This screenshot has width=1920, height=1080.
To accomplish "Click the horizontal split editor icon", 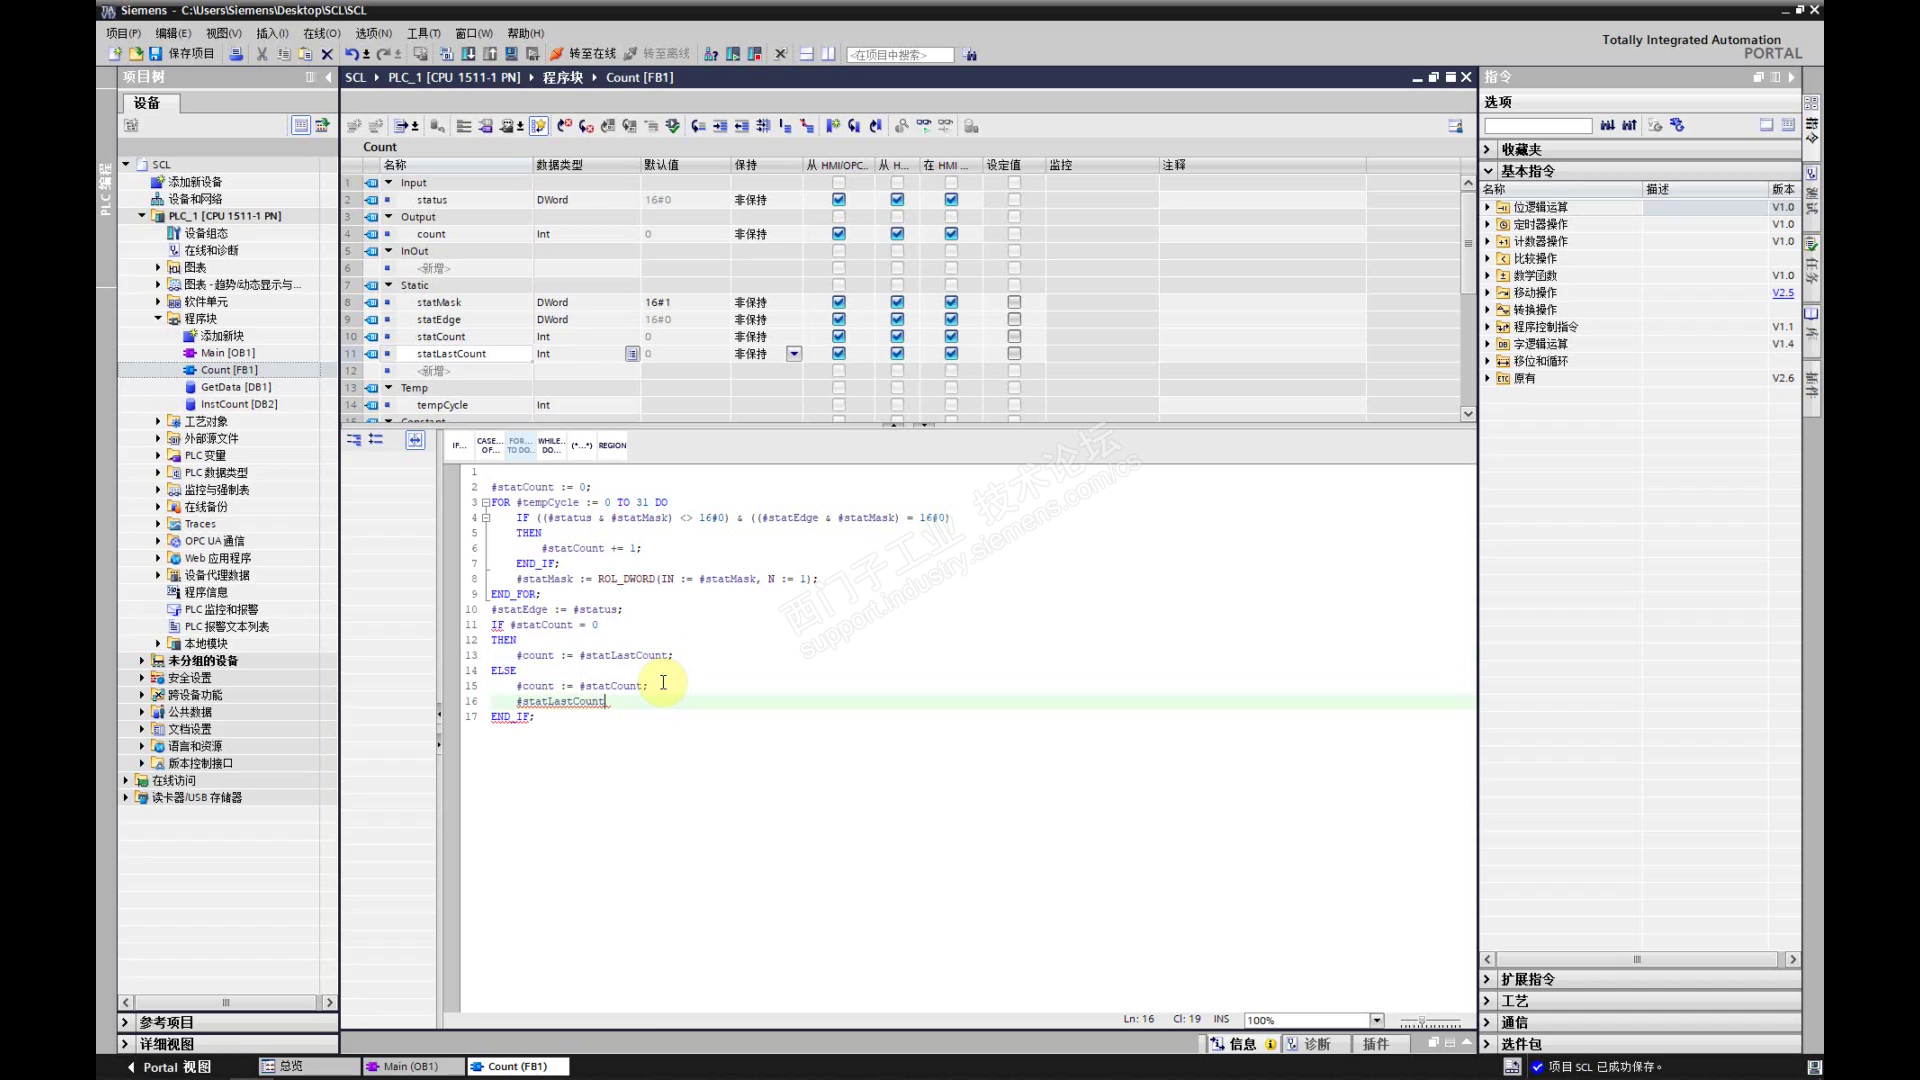I will tap(806, 54).
